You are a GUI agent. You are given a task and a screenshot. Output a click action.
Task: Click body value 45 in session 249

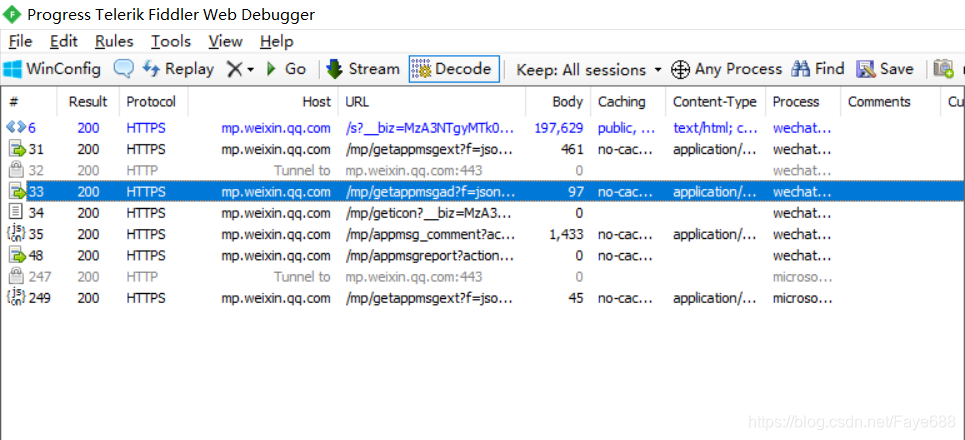576,298
